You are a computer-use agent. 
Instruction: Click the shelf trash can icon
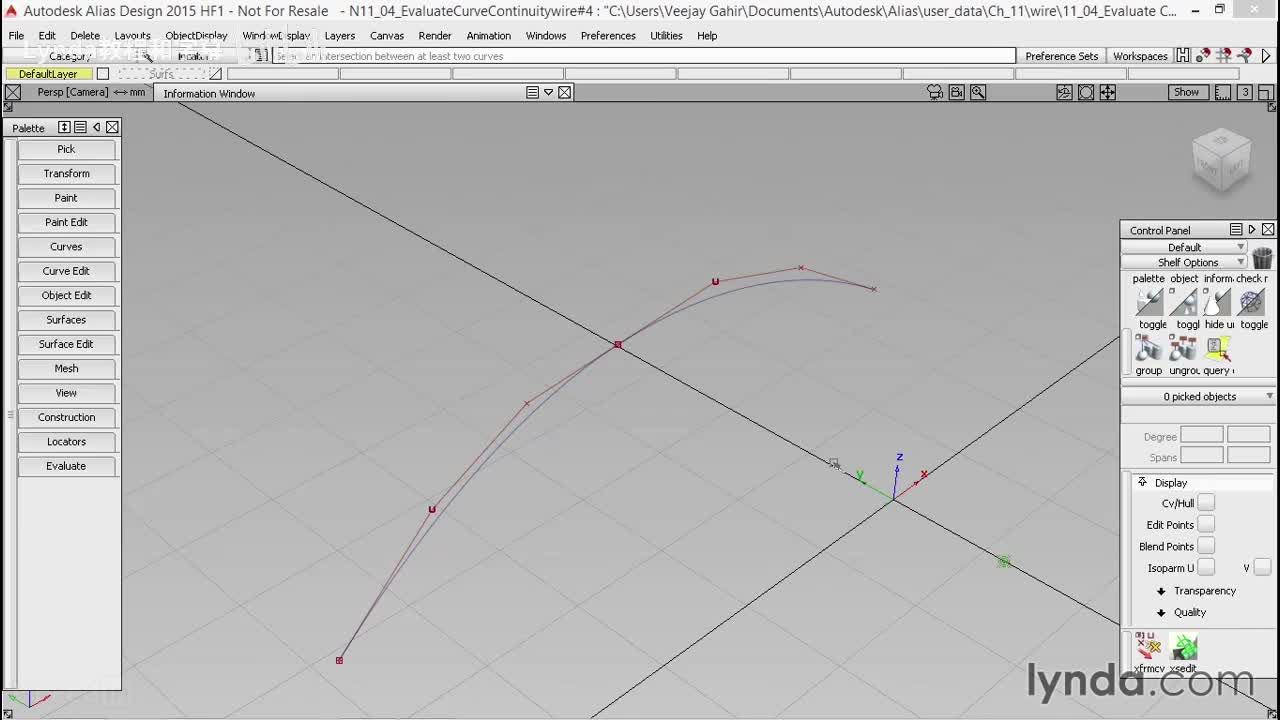1262,258
